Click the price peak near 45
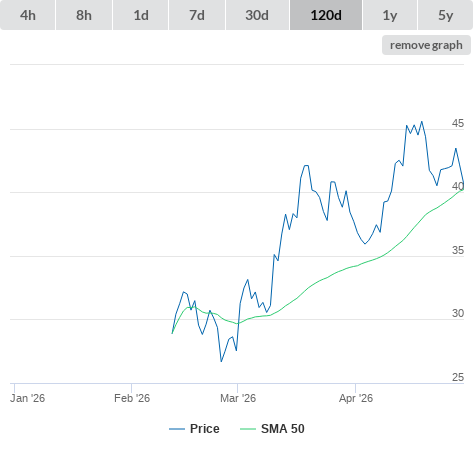The image size is (474, 455). coord(422,122)
